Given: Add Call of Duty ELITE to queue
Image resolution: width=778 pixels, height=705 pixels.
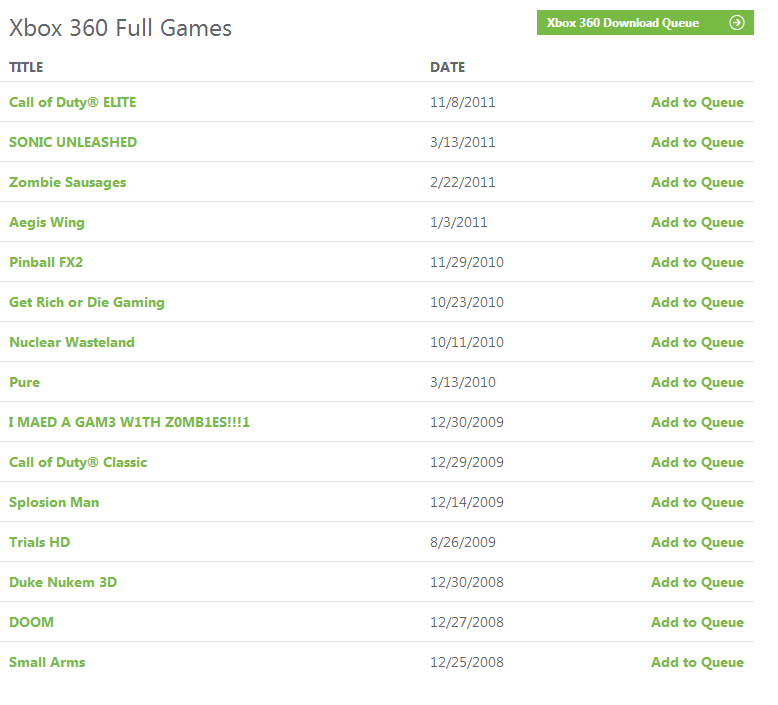Looking at the screenshot, I should click(x=697, y=102).
